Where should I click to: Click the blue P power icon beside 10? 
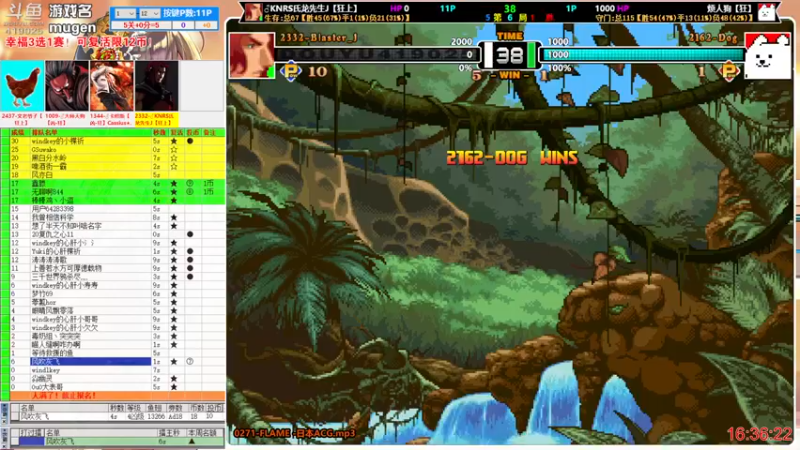[x=291, y=71]
